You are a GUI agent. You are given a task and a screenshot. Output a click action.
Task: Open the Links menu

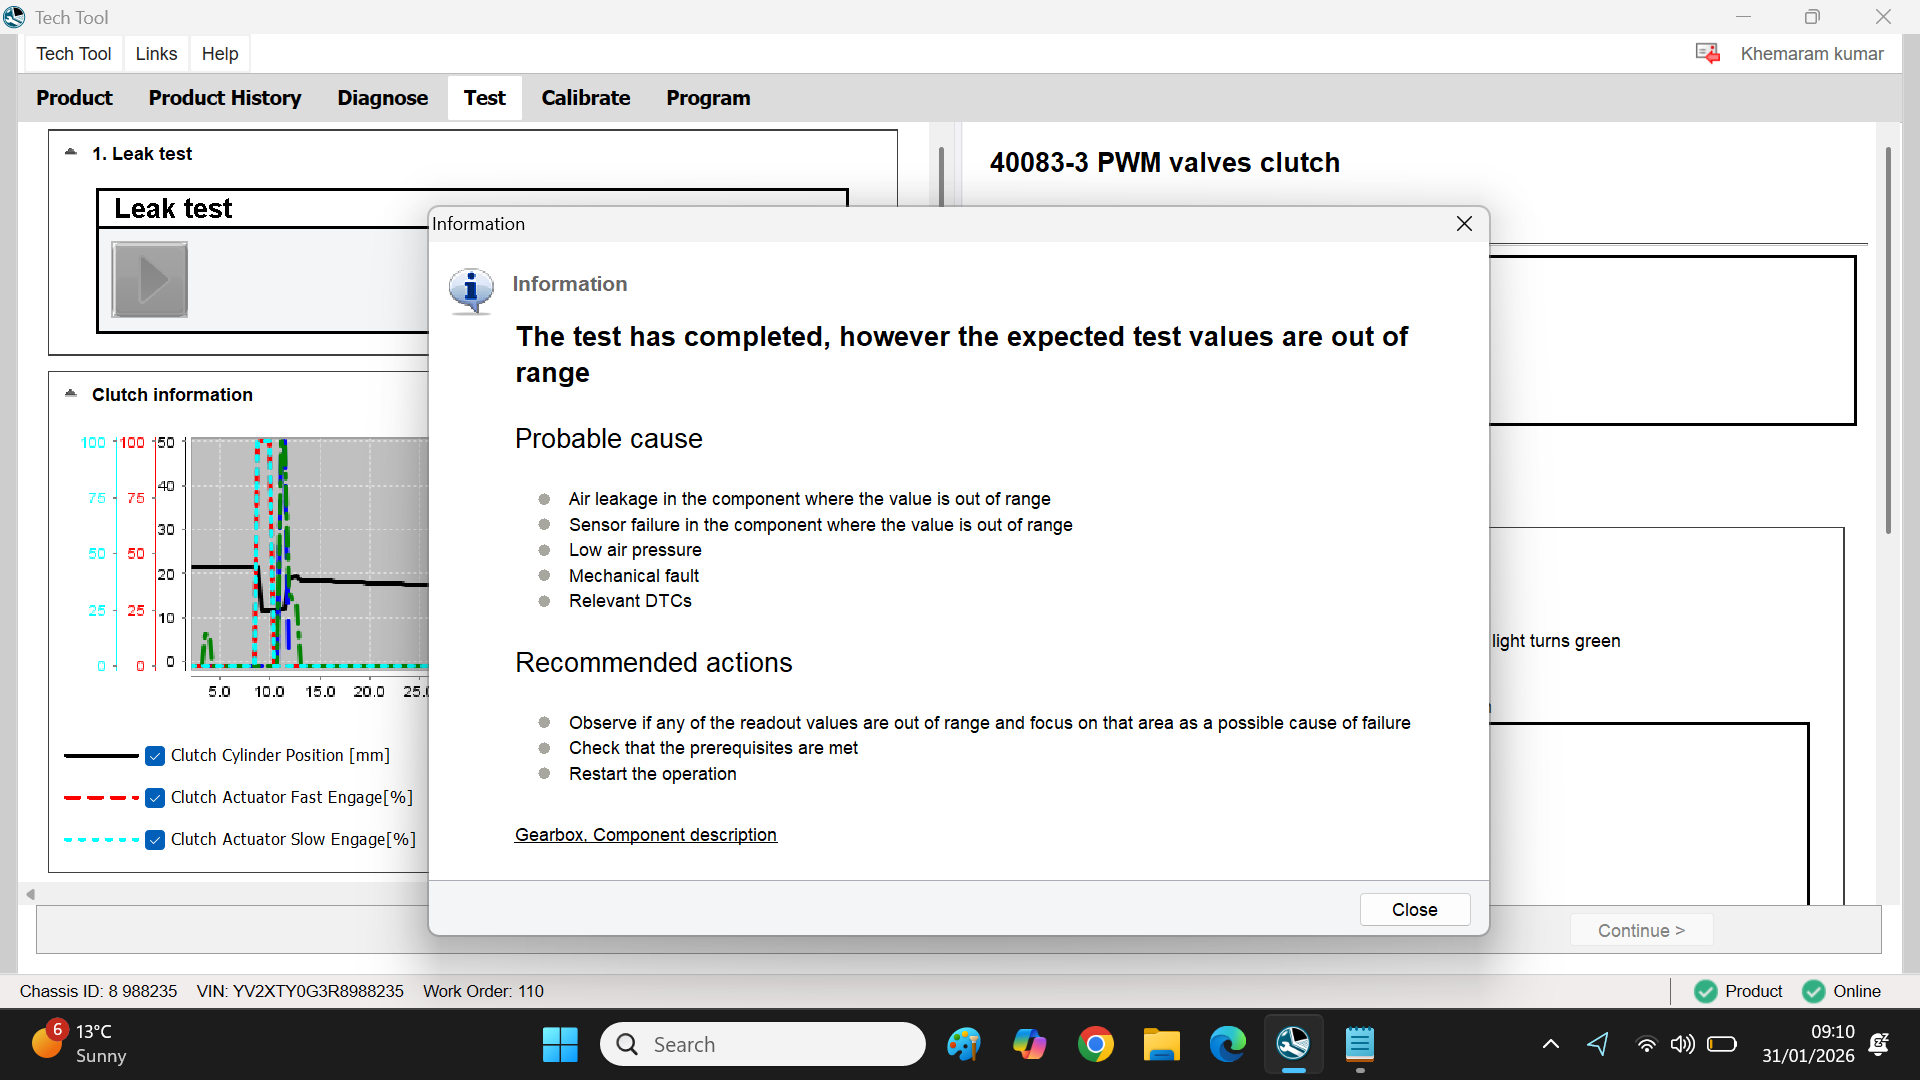156,54
